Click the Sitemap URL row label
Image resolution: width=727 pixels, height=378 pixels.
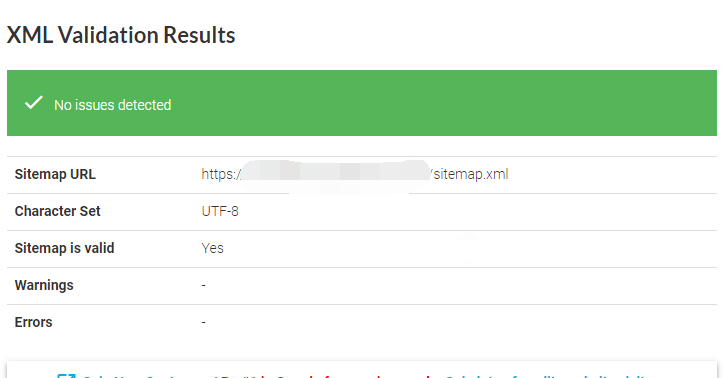point(55,174)
